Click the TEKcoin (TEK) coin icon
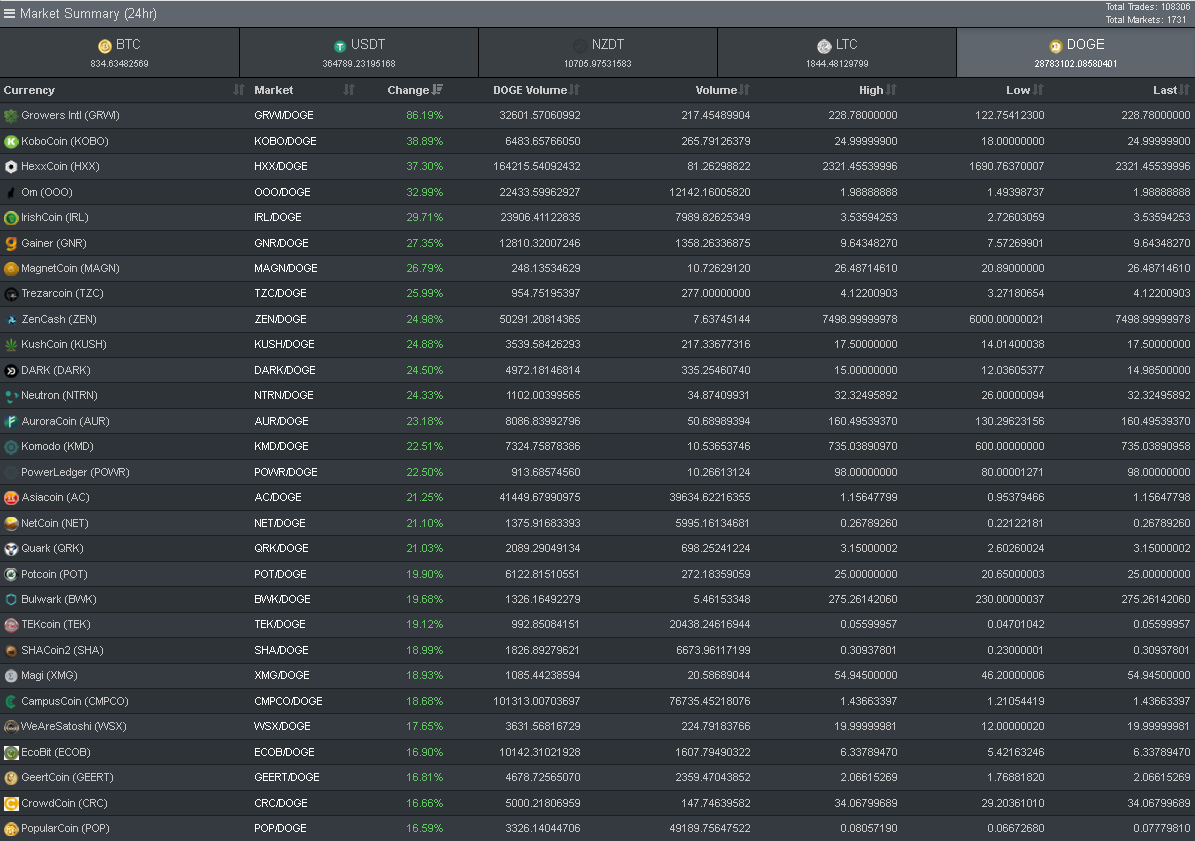 click(11, 625)
